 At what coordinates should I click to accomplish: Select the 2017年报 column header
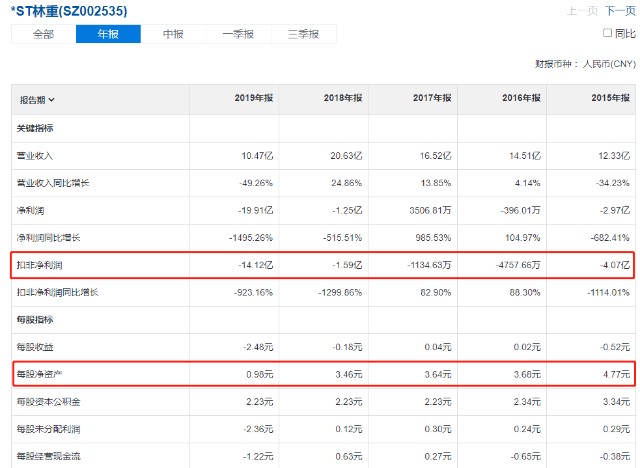point(432,99)
